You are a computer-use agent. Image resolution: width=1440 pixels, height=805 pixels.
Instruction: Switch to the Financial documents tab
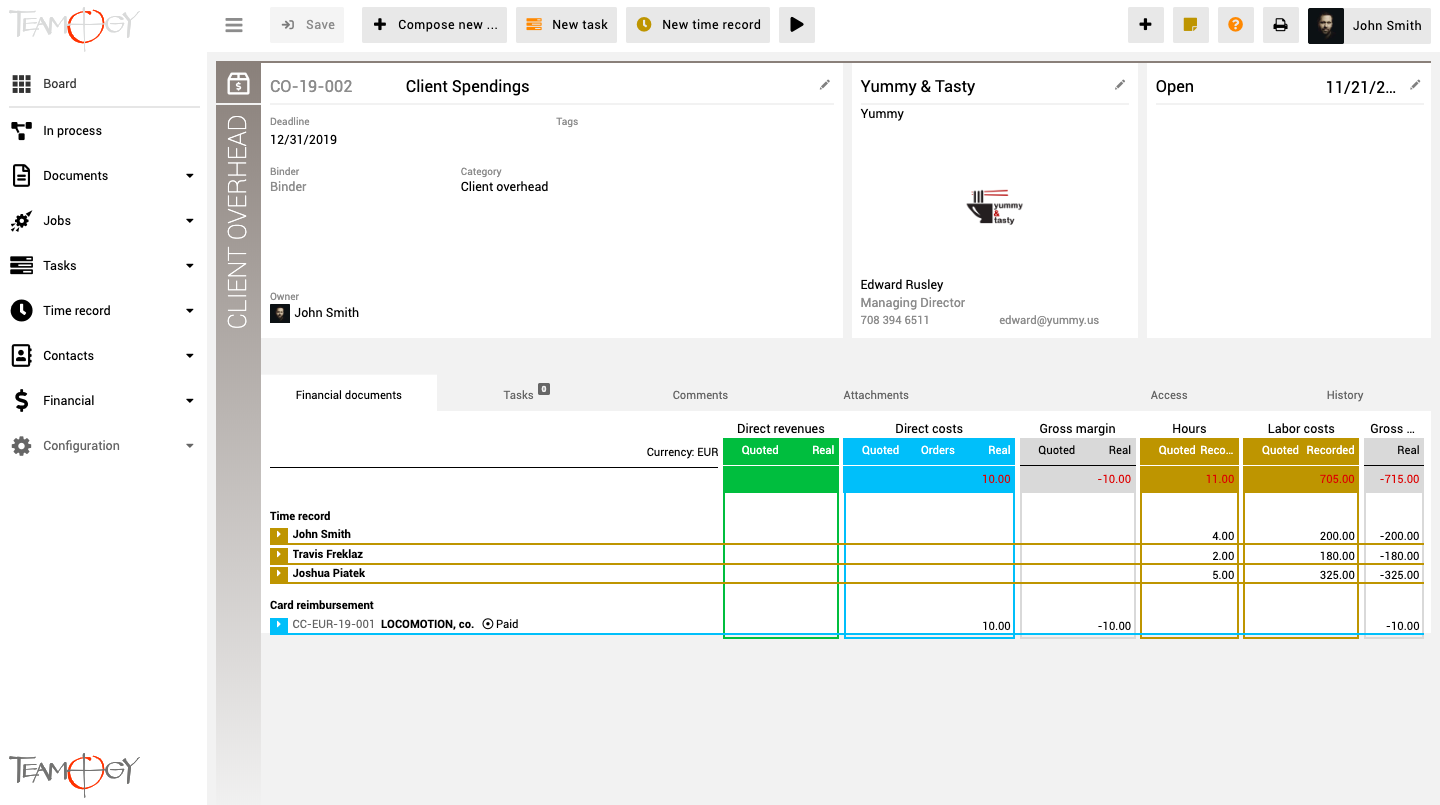pos(349,395)
